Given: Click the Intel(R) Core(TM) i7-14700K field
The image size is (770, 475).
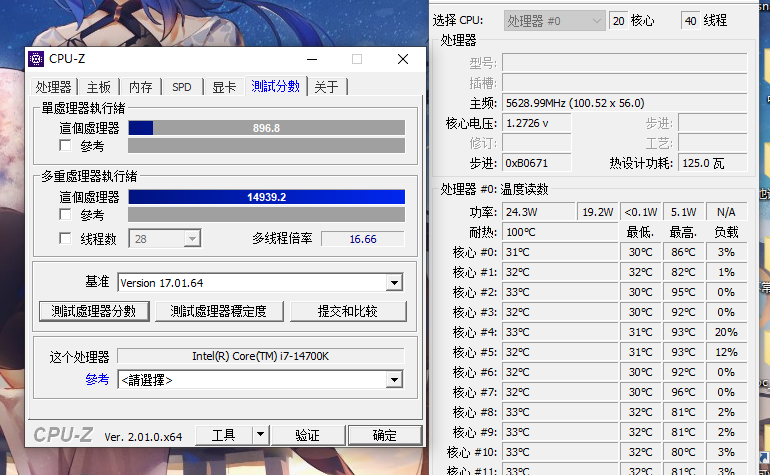Looking at the screenshot, I should coord(261,356).
